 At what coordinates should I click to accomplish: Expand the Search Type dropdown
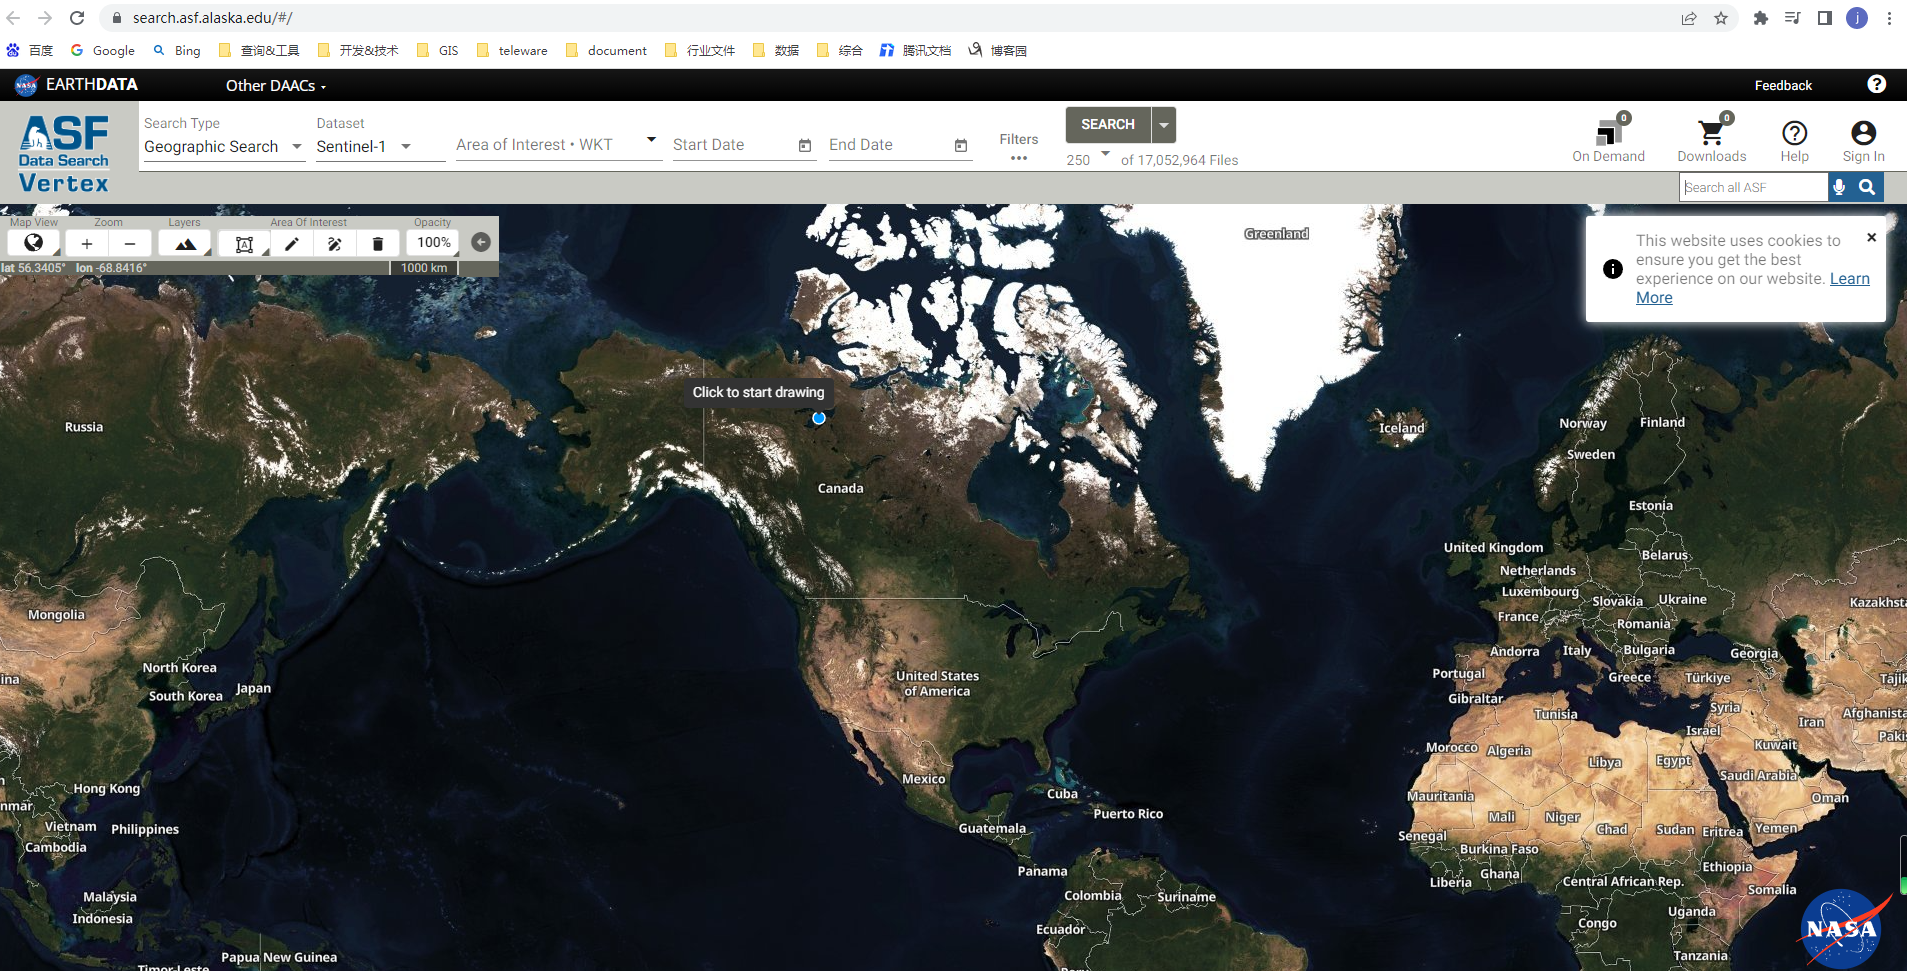click(x=223, y=146)
